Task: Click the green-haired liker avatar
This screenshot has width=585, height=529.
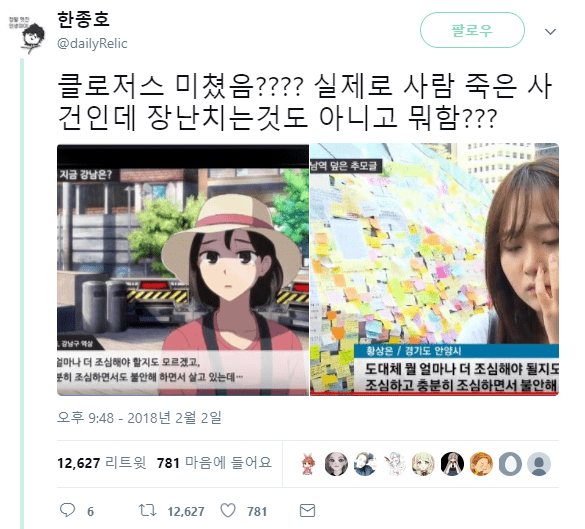Action: click(423, 464)
